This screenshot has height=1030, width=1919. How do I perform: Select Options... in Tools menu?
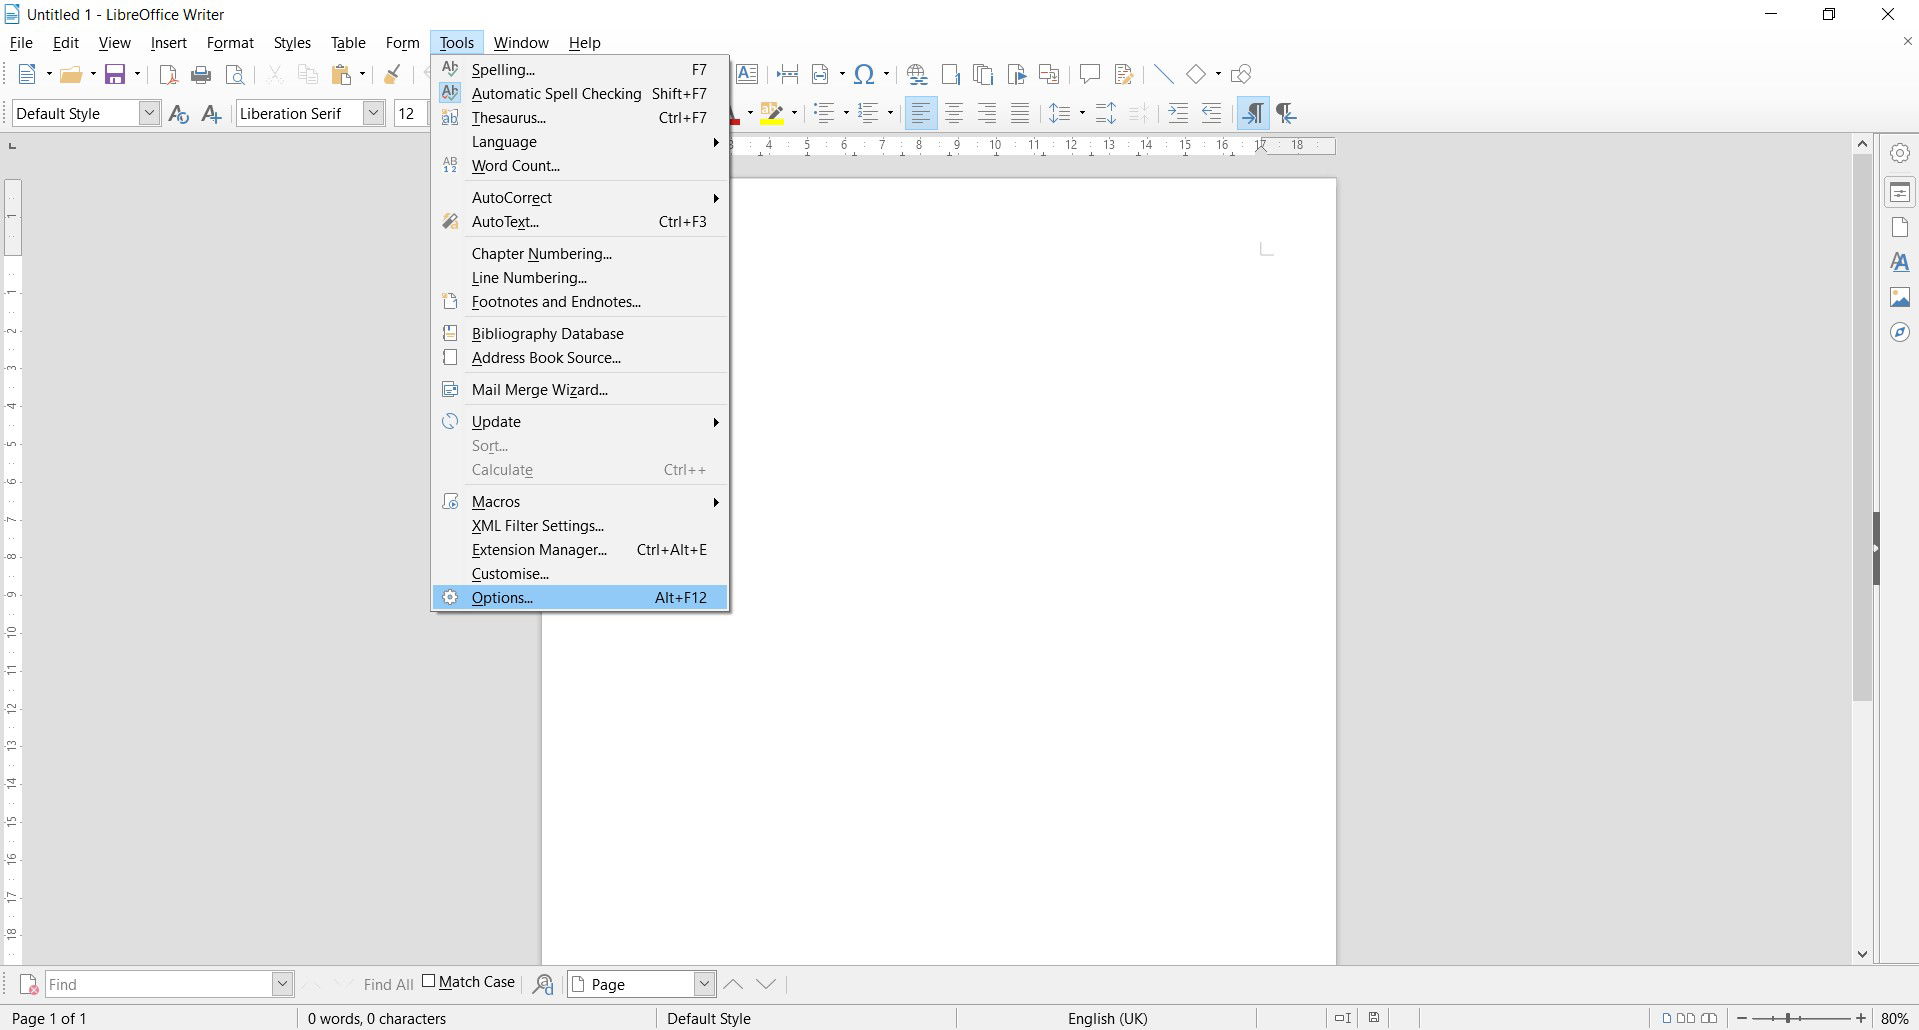click(x=580, y=598)
